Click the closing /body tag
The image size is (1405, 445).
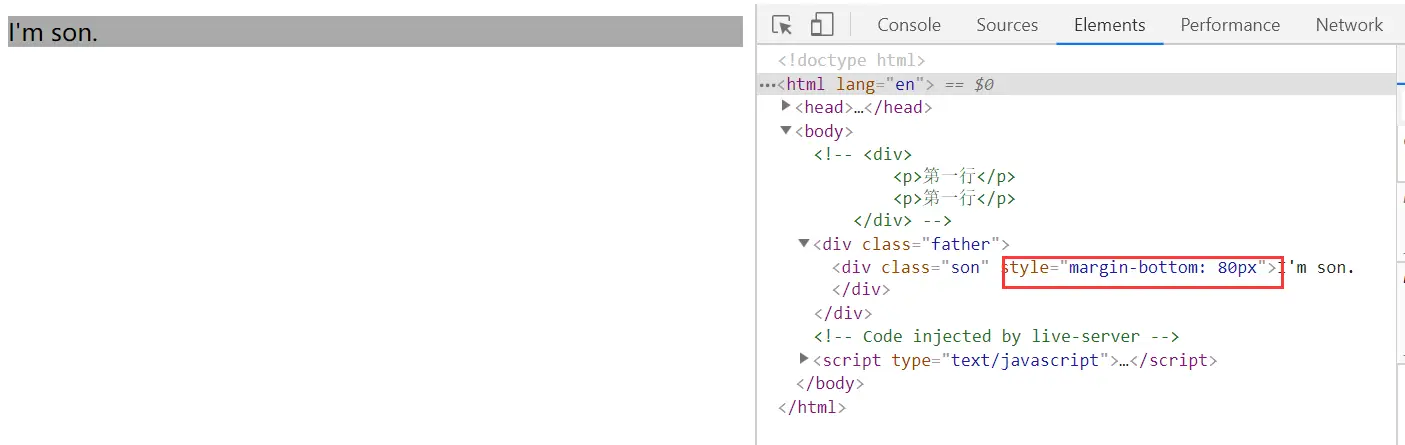click(830, 383)
